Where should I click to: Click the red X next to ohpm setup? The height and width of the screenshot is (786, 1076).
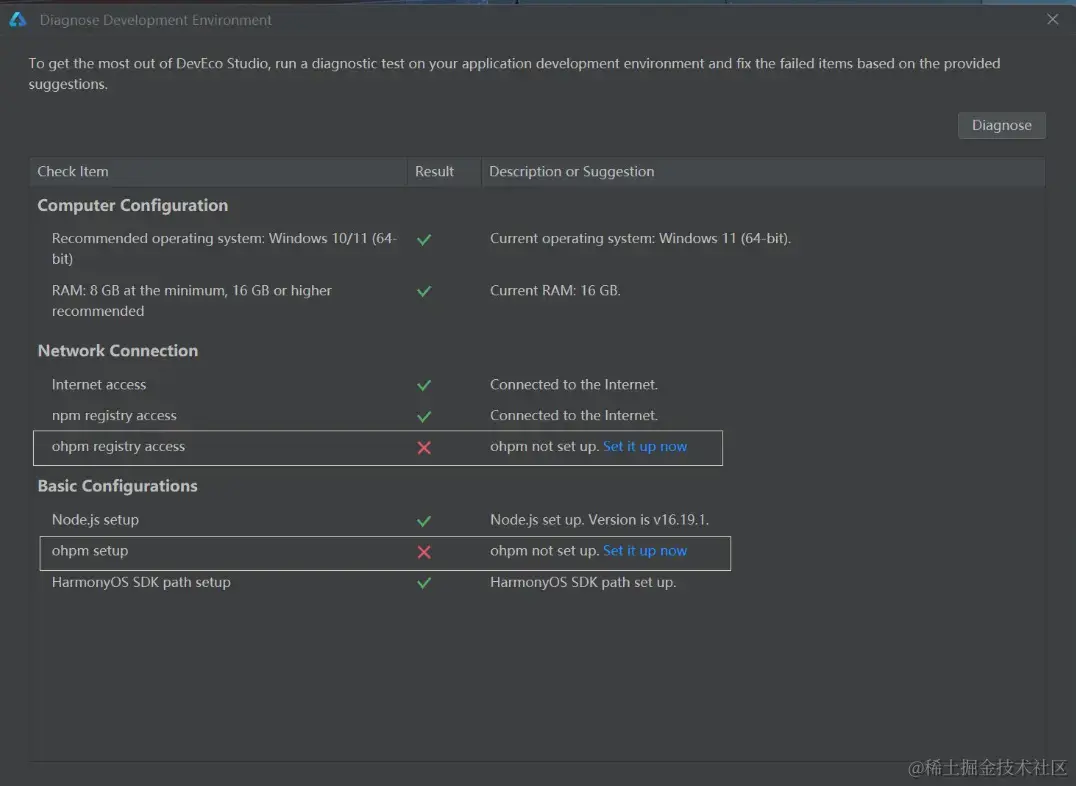[424, 552]
